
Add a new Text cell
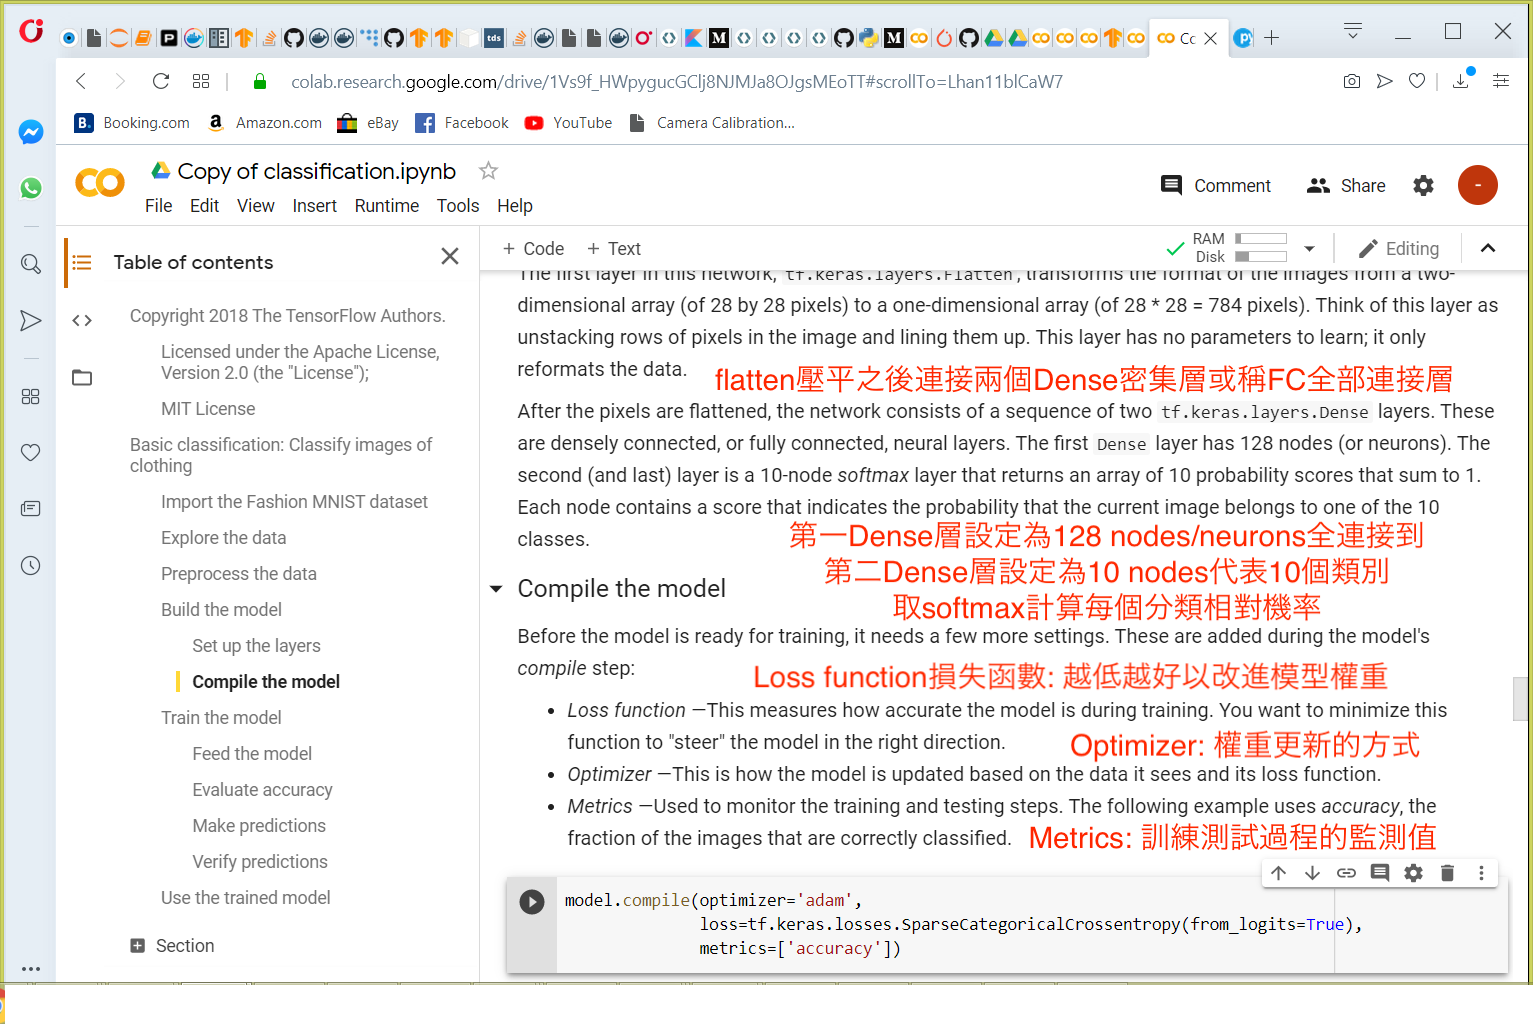tap(613, 248)
